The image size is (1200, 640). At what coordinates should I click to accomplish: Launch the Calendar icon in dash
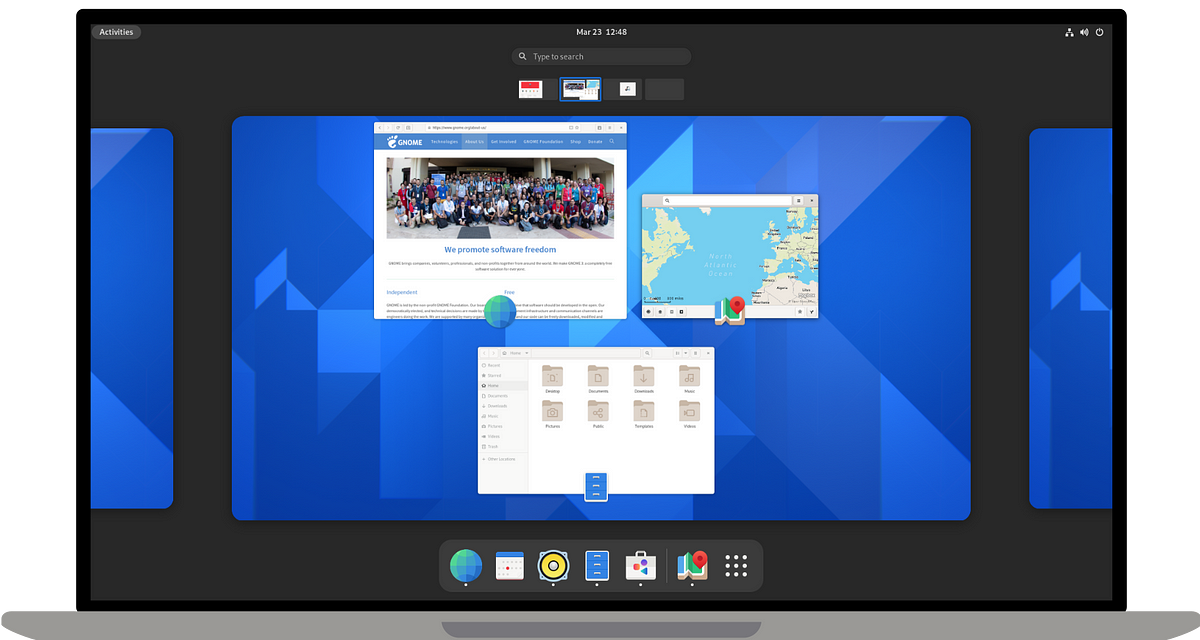pyautogui.click(x=510, y=566)
